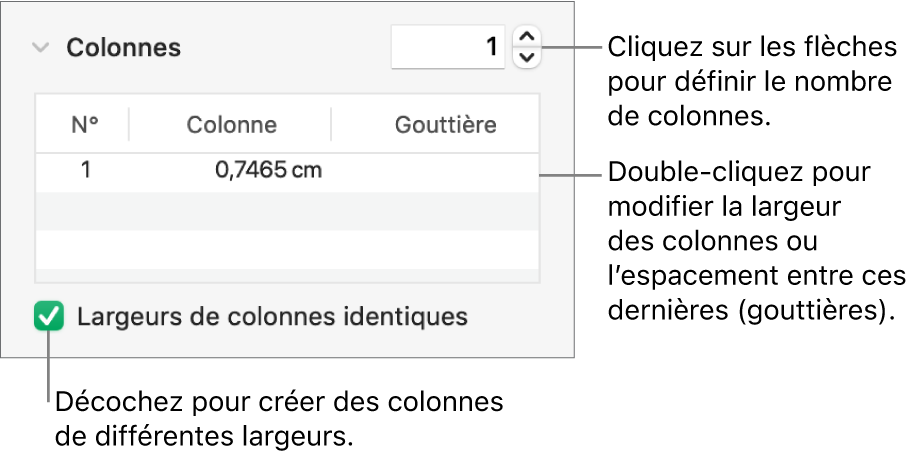The height and width of the screenshot is (463, 923).
Task: Click the 0,7465 cm column width value
Action: (268, 170)
